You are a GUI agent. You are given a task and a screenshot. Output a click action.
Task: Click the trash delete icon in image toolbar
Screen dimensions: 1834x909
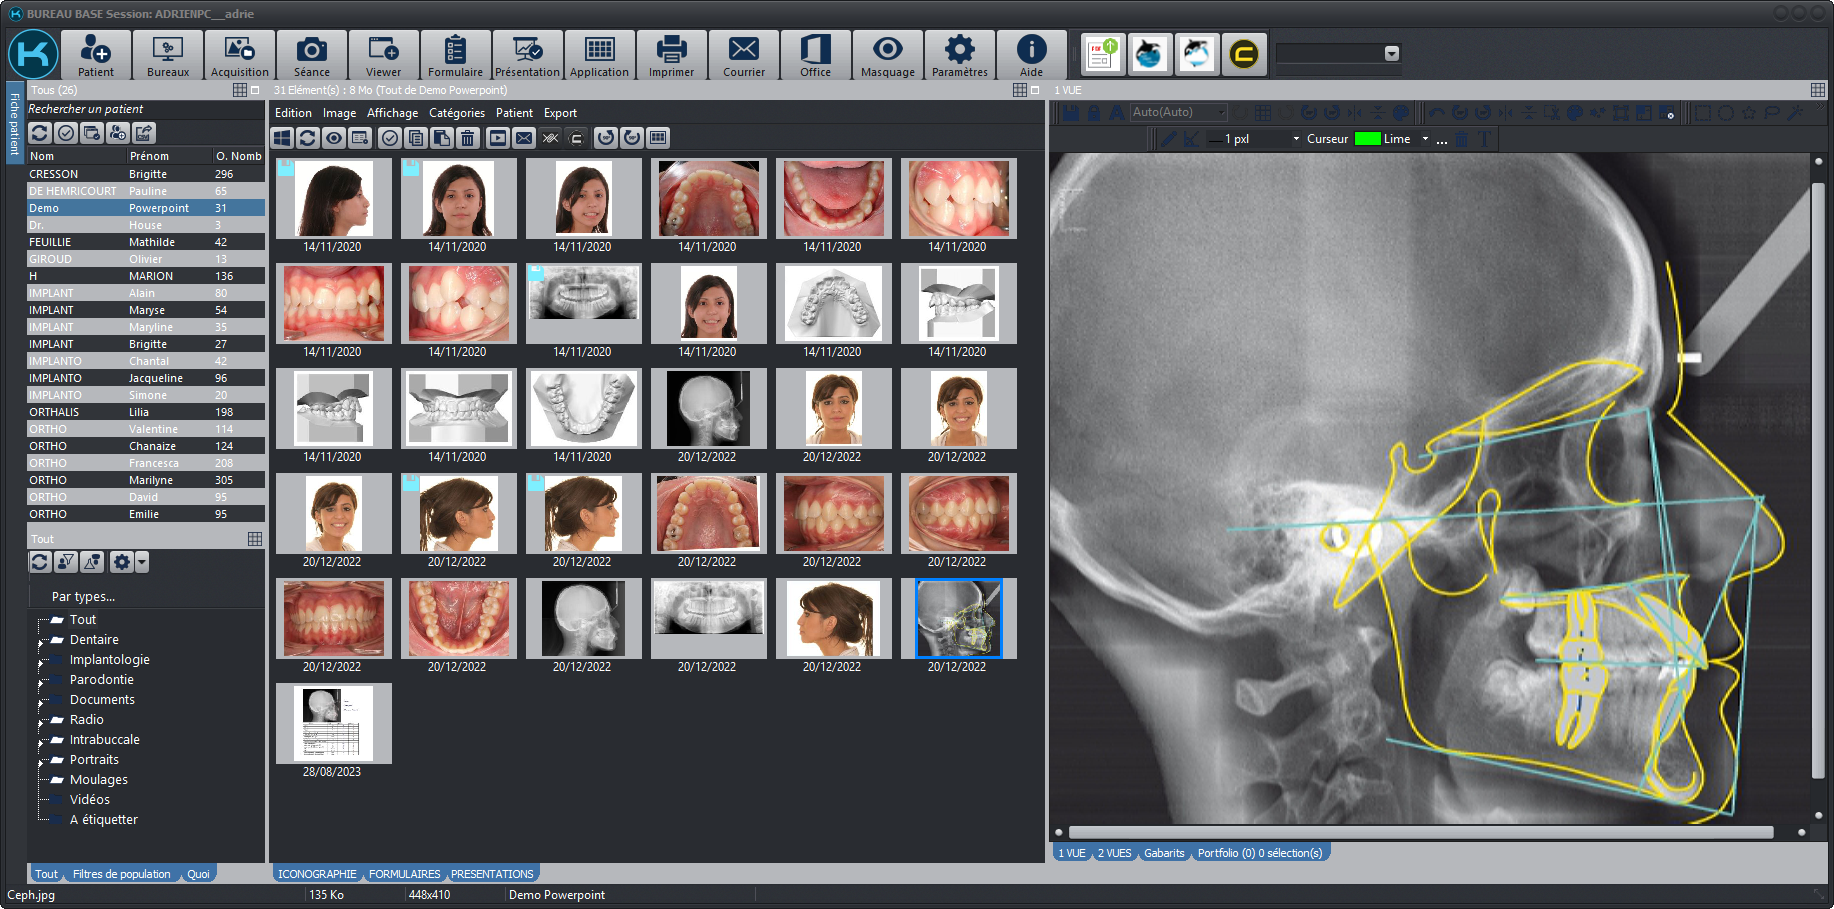(x=468, y=138)
